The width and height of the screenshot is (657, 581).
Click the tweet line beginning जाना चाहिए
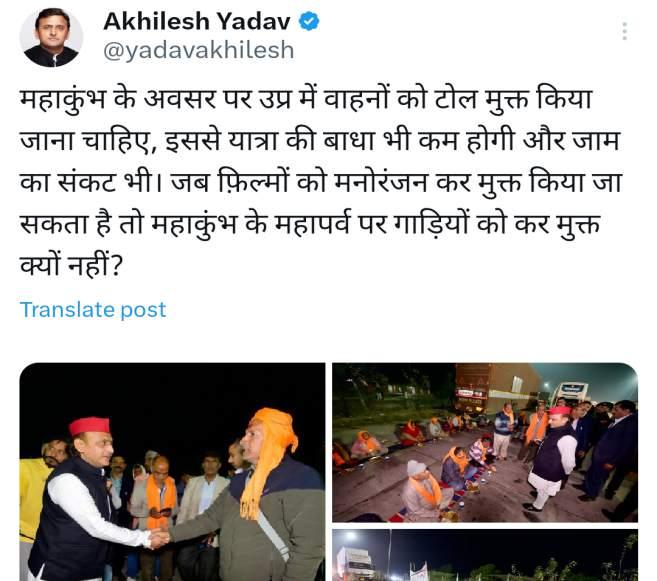click(319, 141)
